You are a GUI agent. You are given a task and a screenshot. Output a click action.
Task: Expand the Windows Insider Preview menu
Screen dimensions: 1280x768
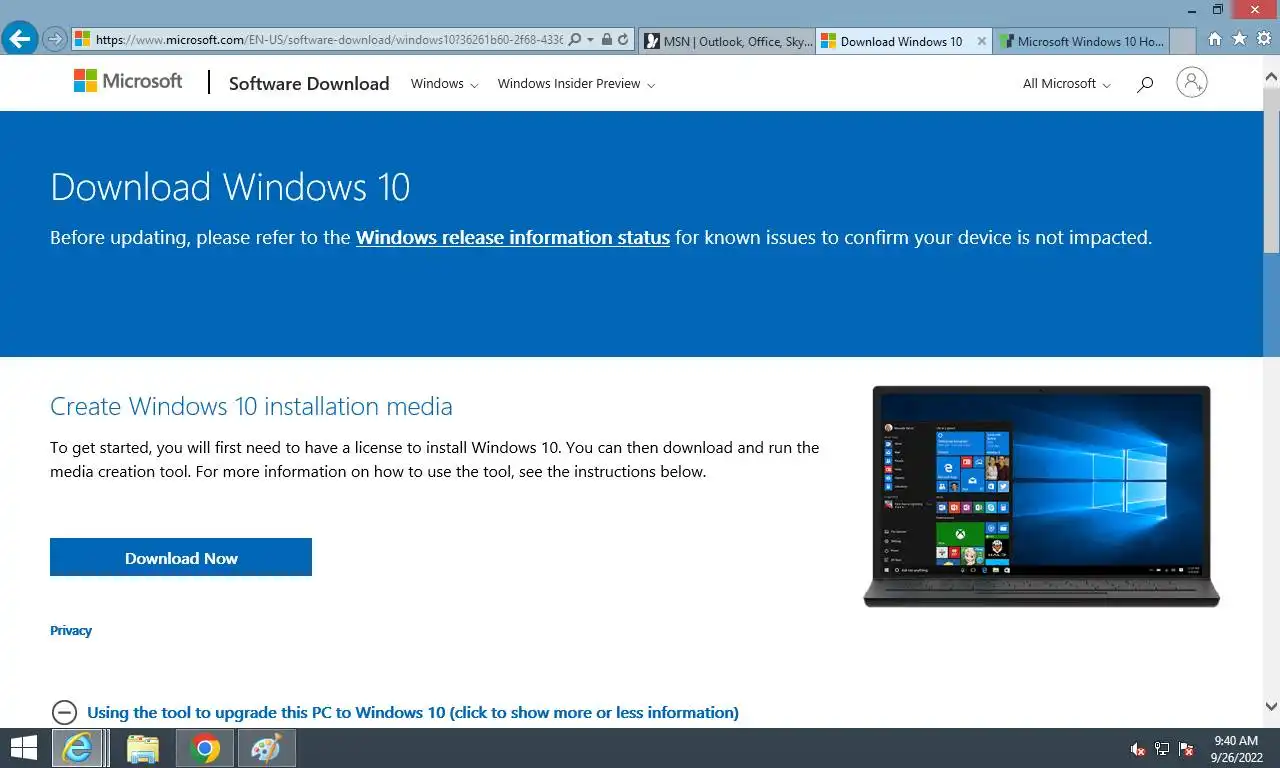point(576,83)
